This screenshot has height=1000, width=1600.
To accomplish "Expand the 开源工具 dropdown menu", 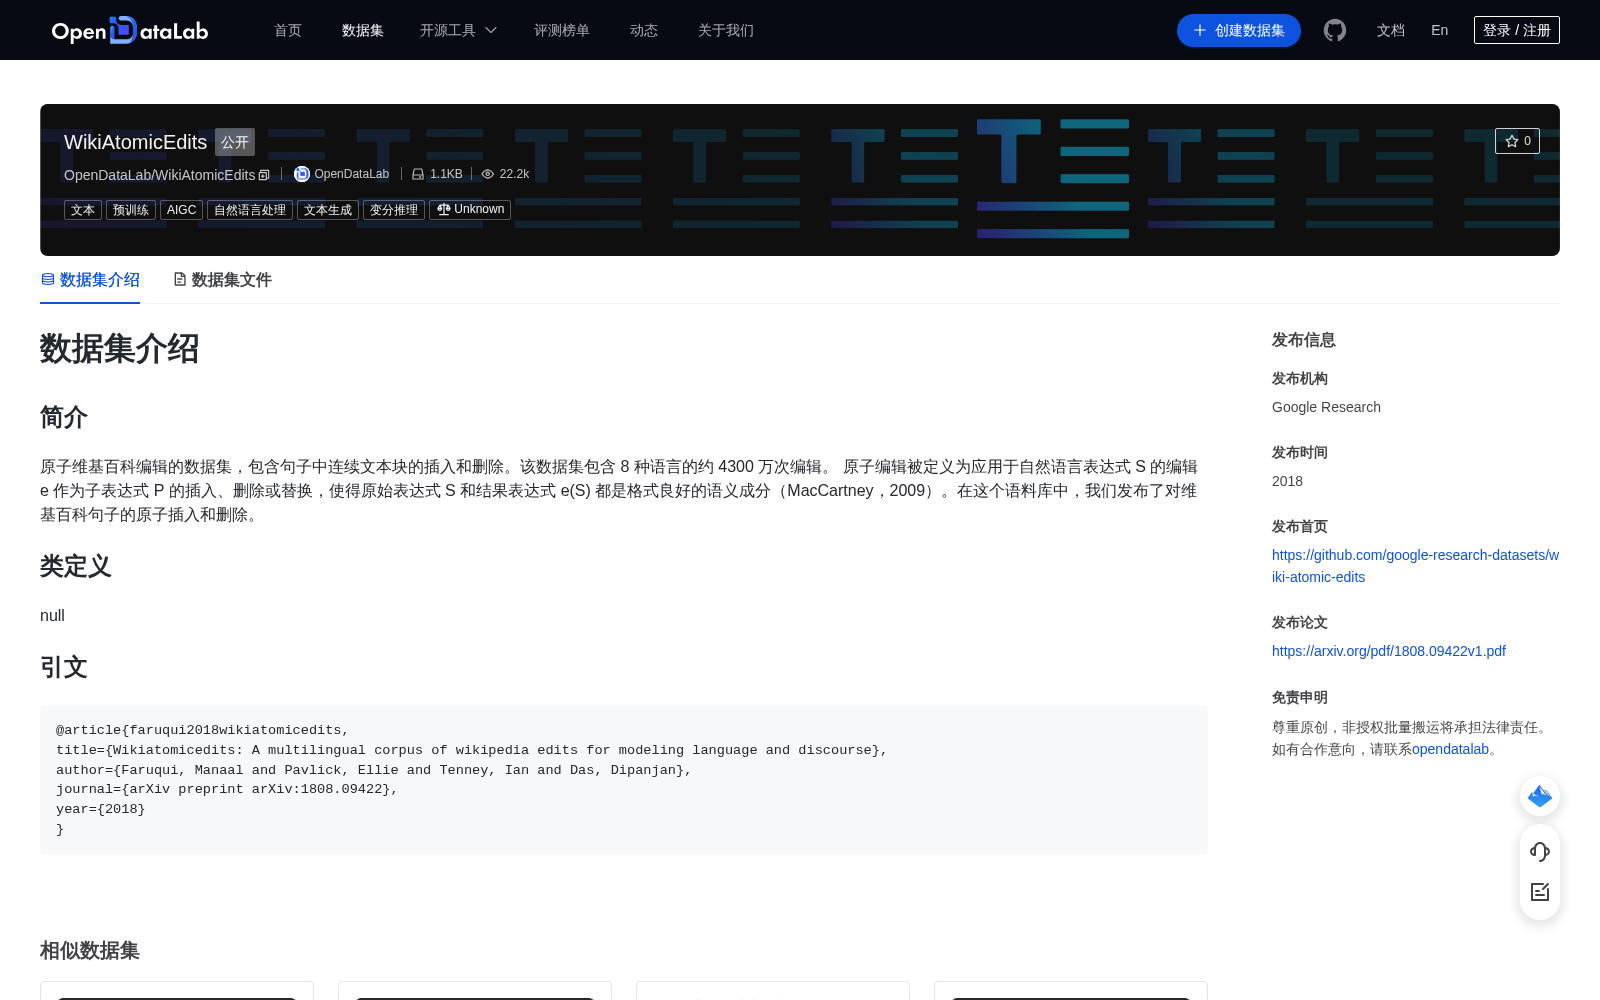I will pos(458,30).
